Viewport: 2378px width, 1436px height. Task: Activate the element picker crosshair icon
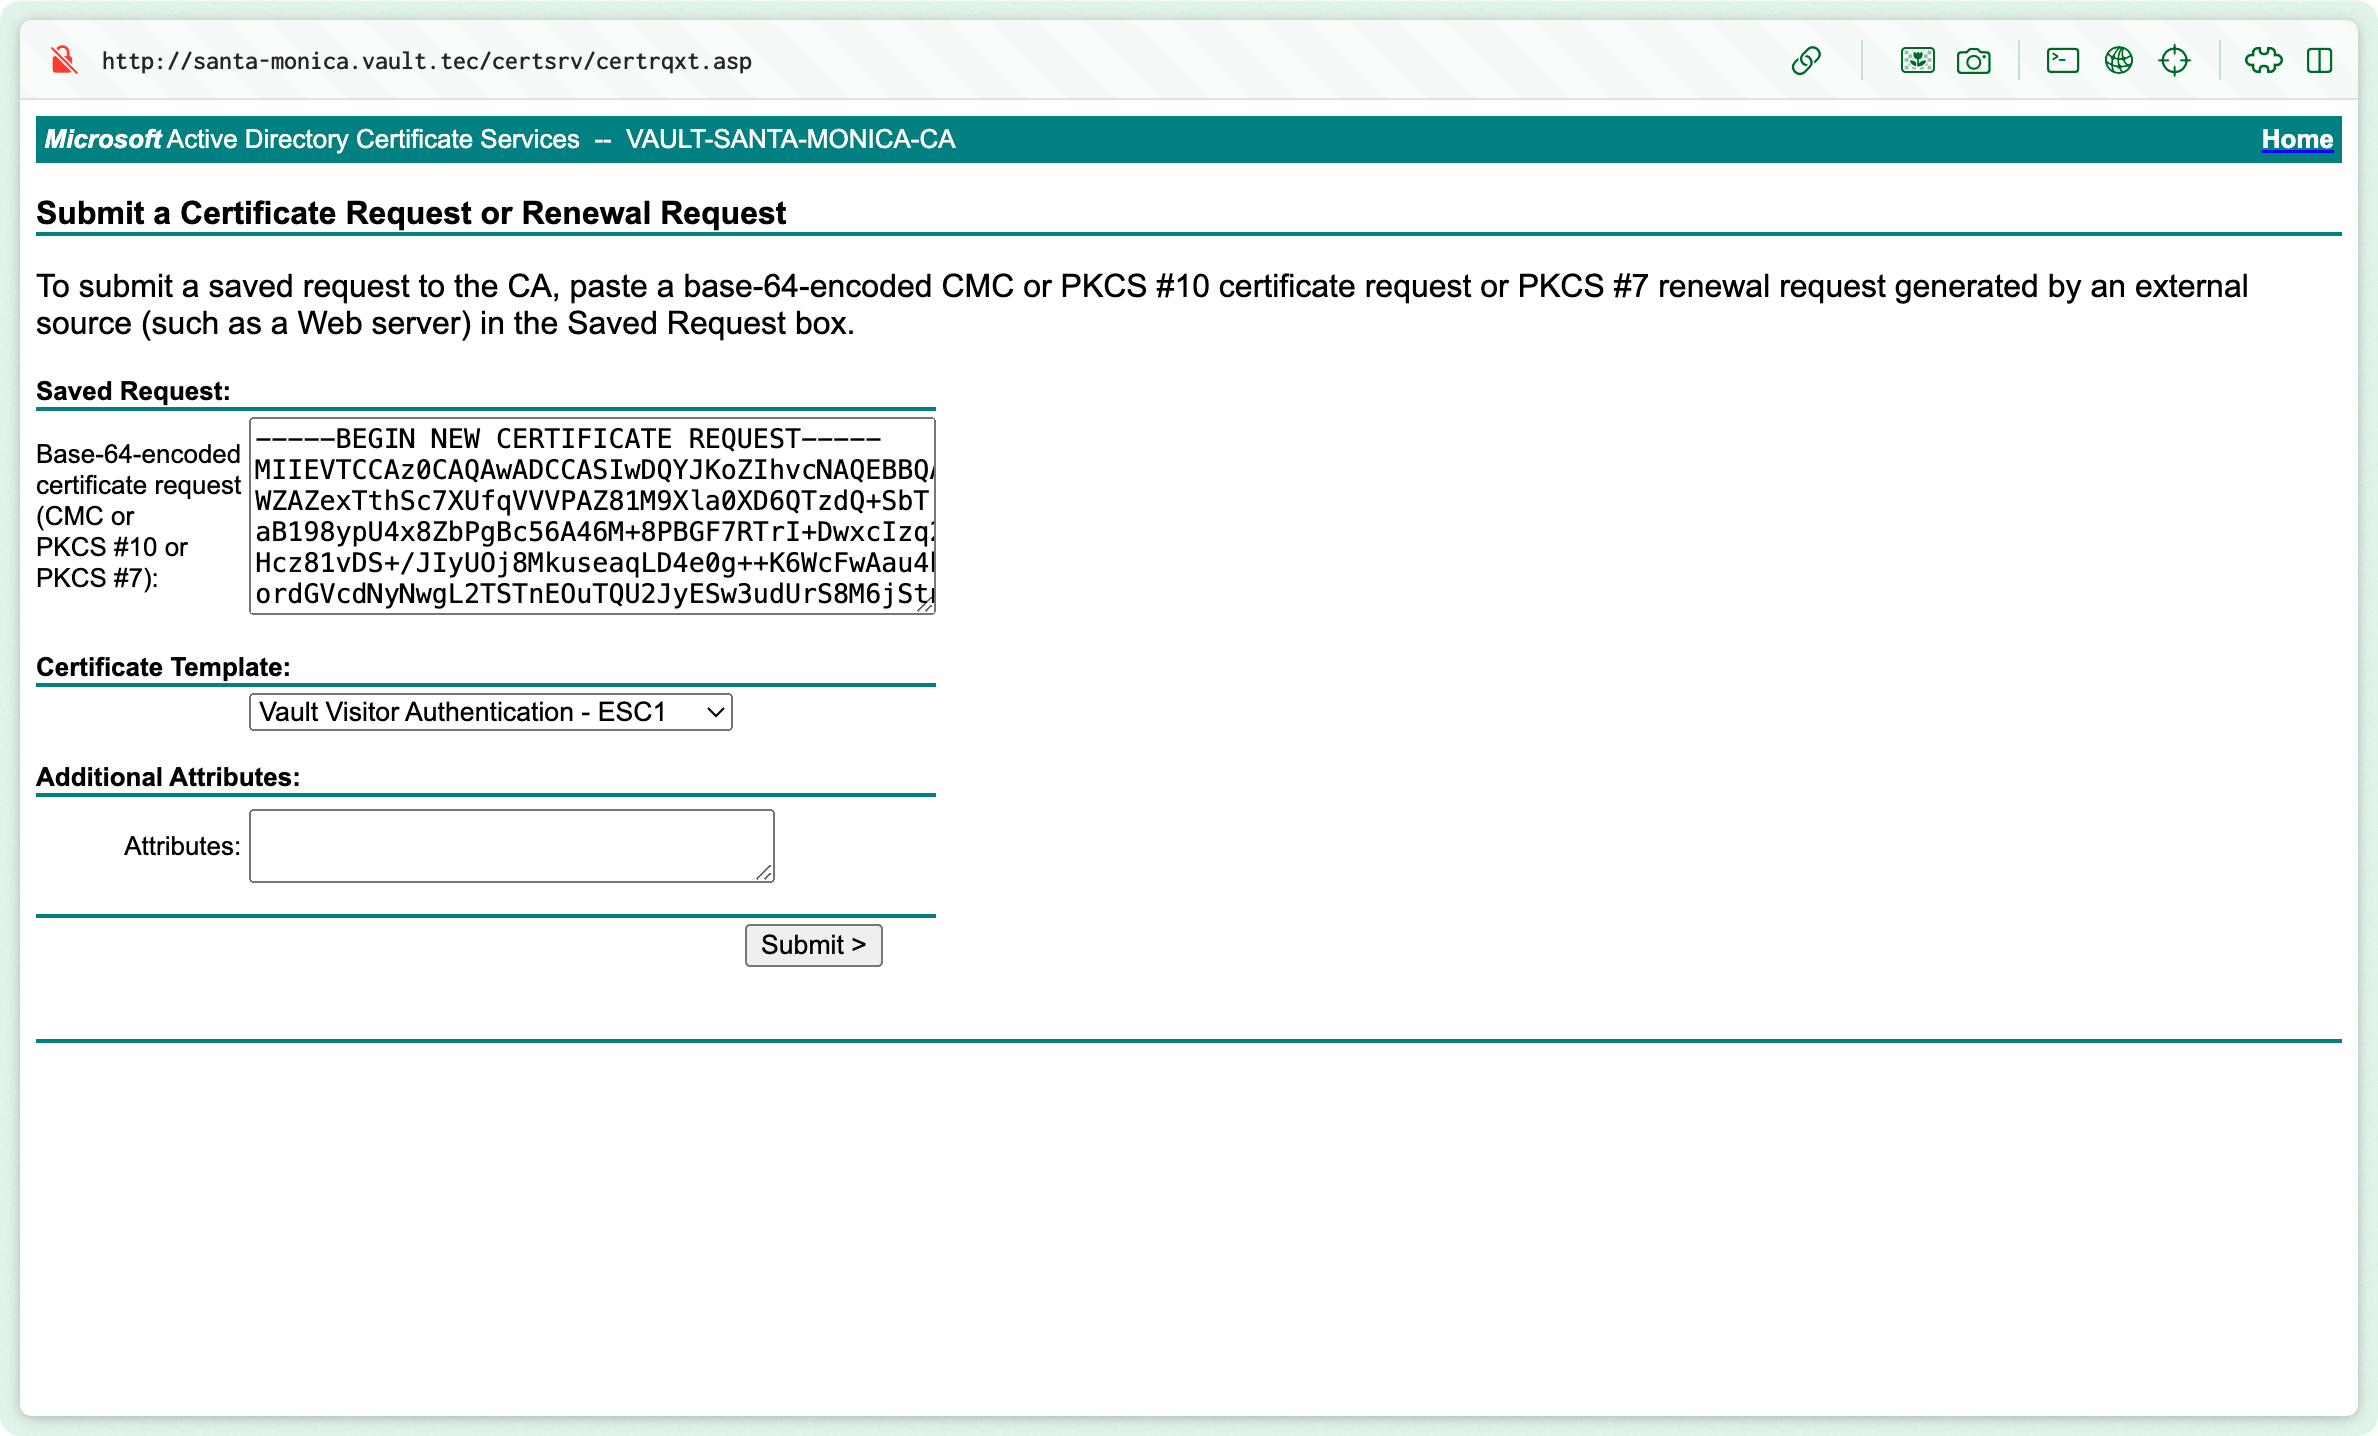pos(2176,60)
